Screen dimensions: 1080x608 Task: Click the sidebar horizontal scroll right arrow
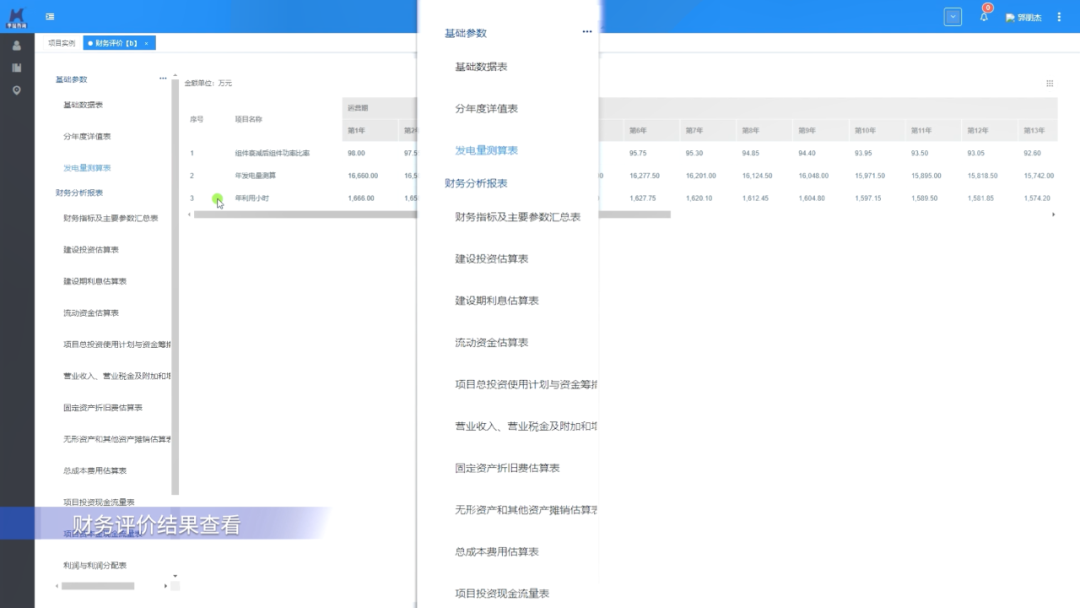click(x=165, y=586)
